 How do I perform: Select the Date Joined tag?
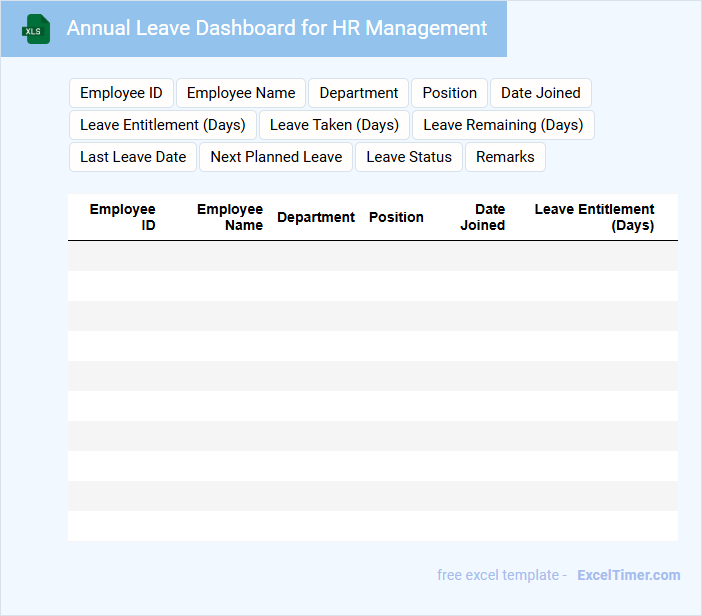pos(540,93)
